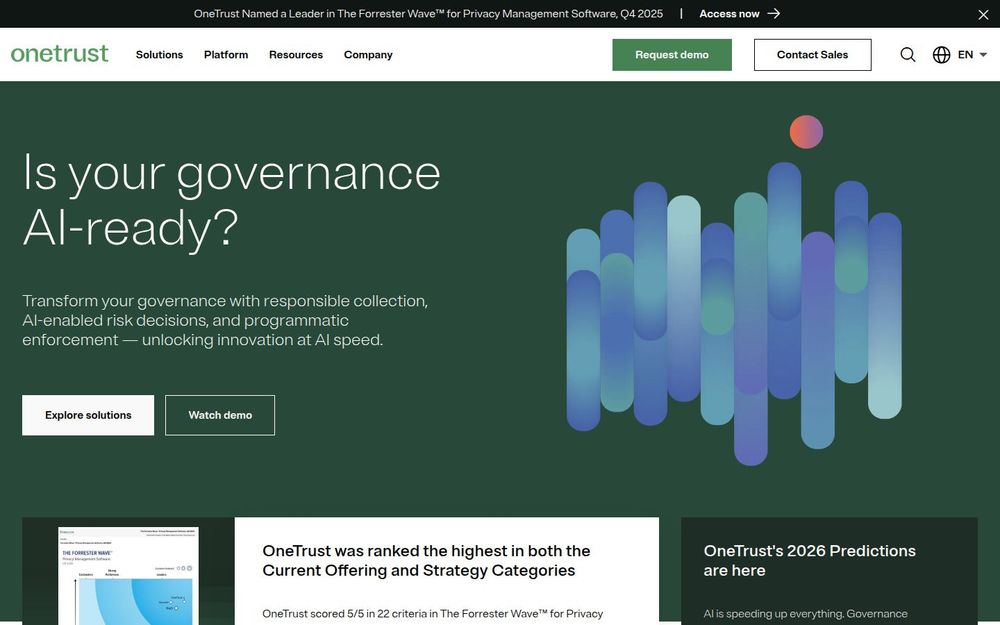Screen dimensions: 1000x625
Task: Open the Platform menu
Action: [x=226, y=55]
